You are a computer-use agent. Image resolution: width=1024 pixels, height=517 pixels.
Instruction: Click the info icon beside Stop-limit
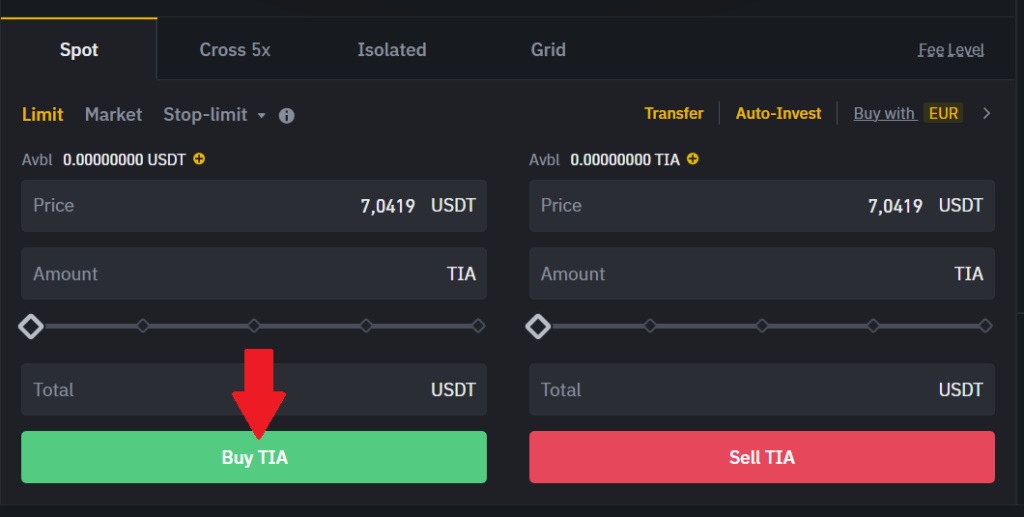pos(287,115)
